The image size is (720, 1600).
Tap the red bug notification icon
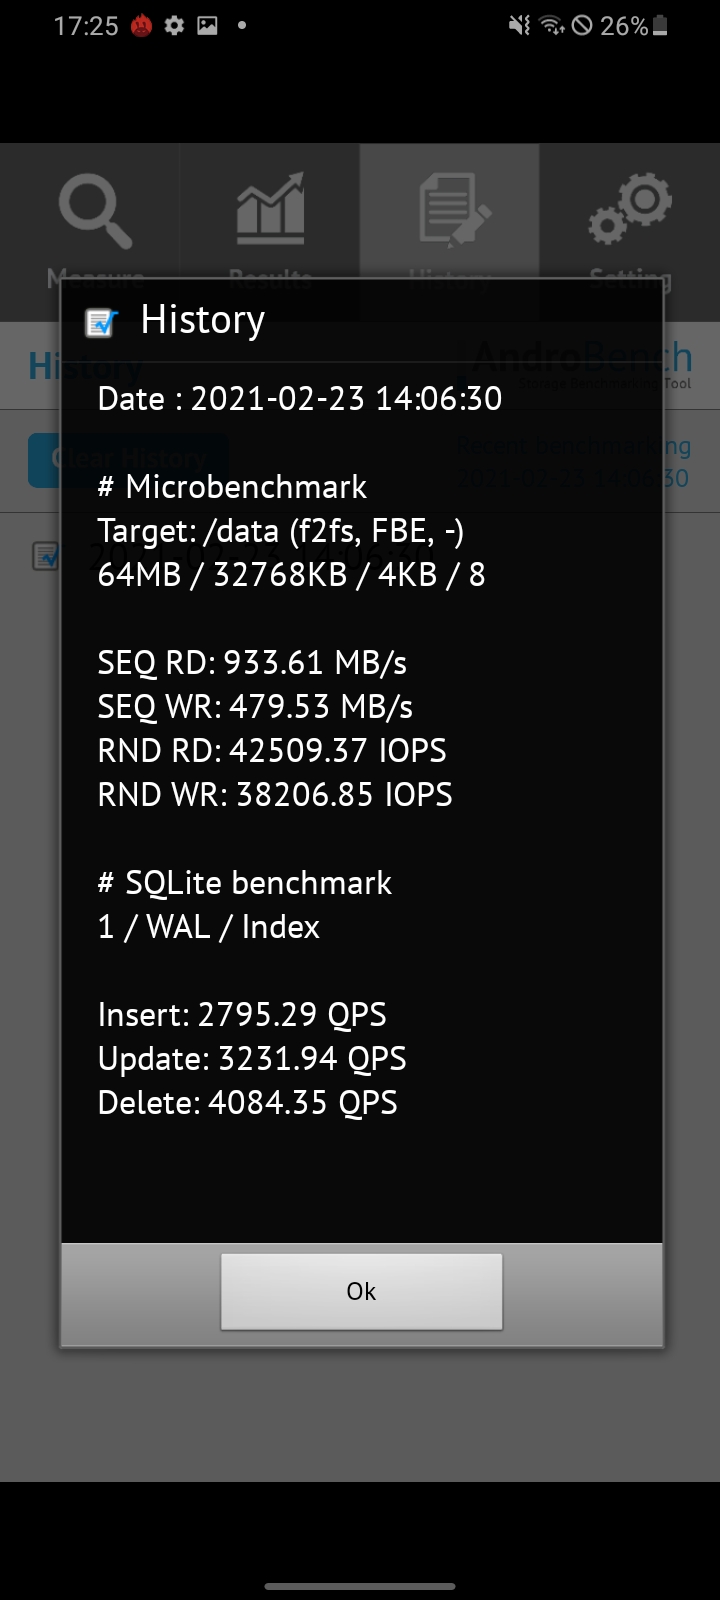coord(142,26)
